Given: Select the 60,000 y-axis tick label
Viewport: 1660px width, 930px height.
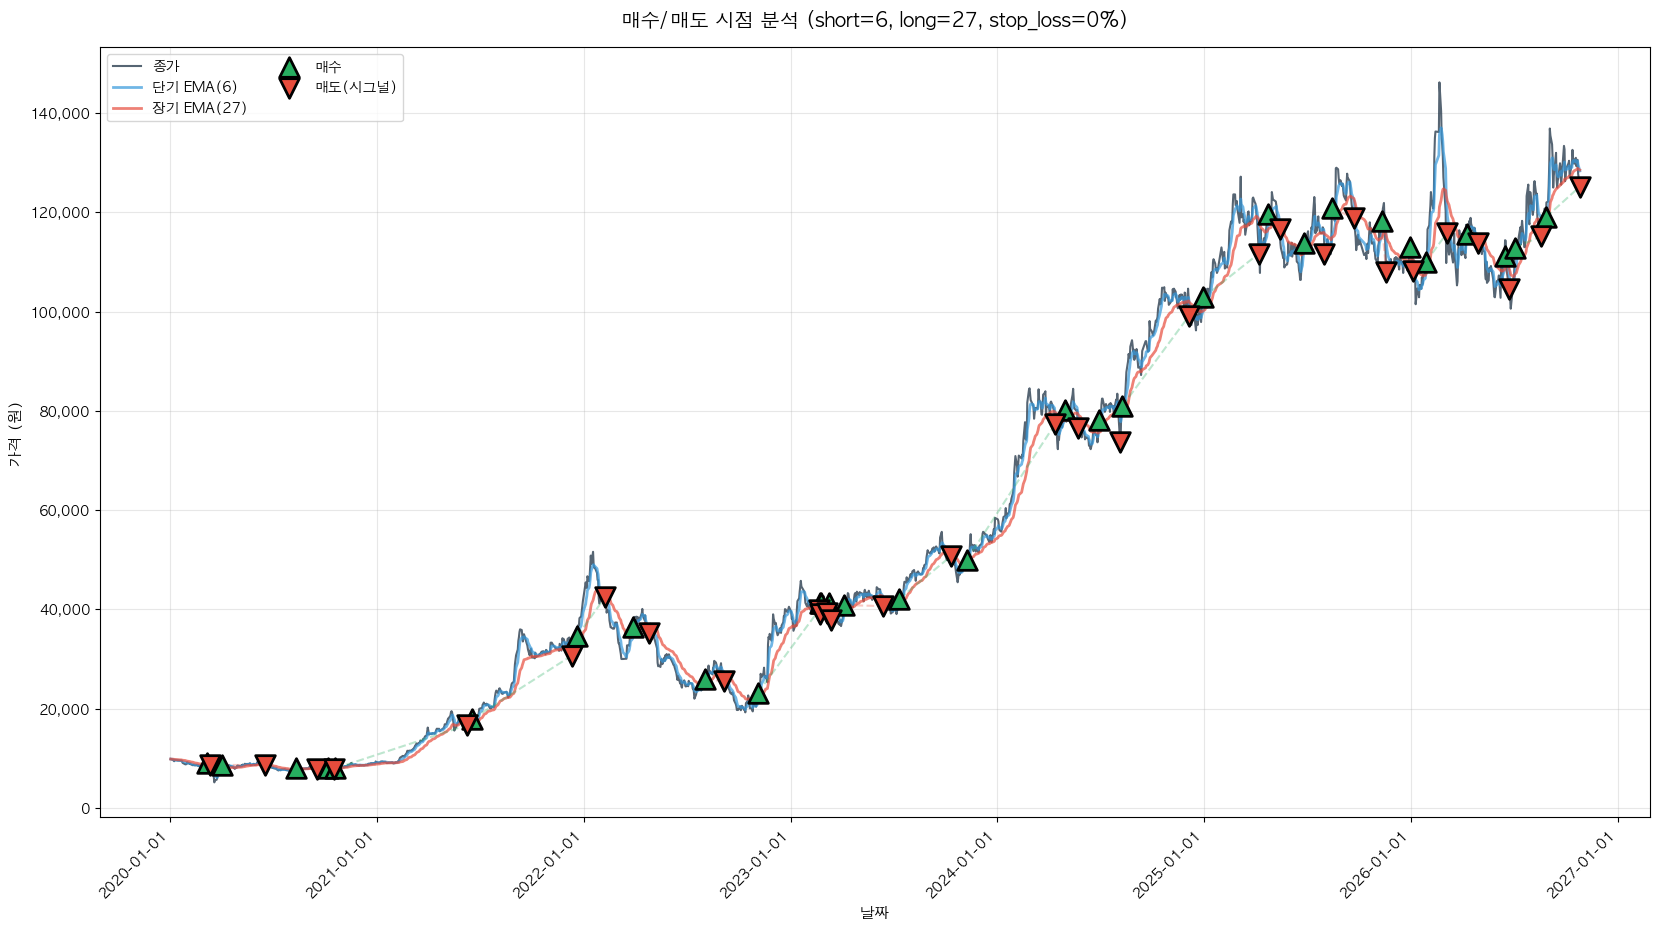Looking at the screenshot, I should pyautogui.click(x=65, y=511).
